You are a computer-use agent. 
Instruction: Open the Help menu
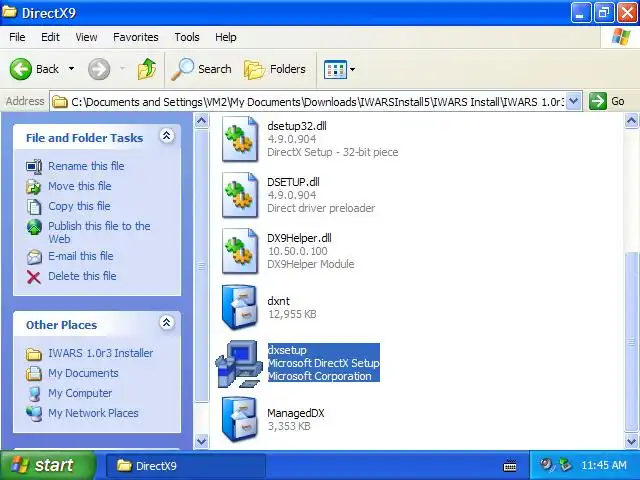(x=226, y=37)
